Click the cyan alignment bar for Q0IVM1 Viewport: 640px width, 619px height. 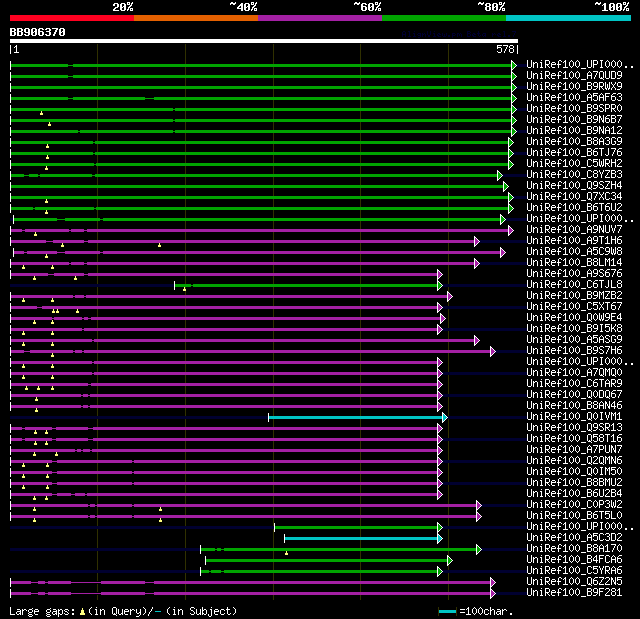[356, 417]
